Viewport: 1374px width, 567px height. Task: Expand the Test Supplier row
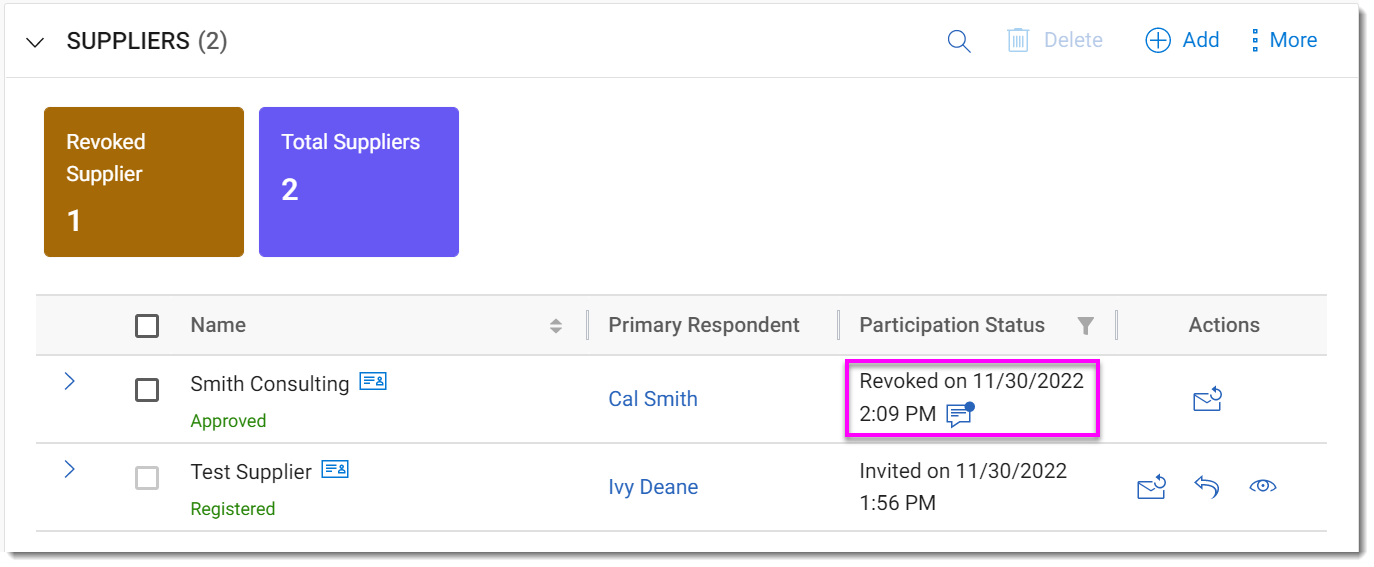(x=70, y=469)
